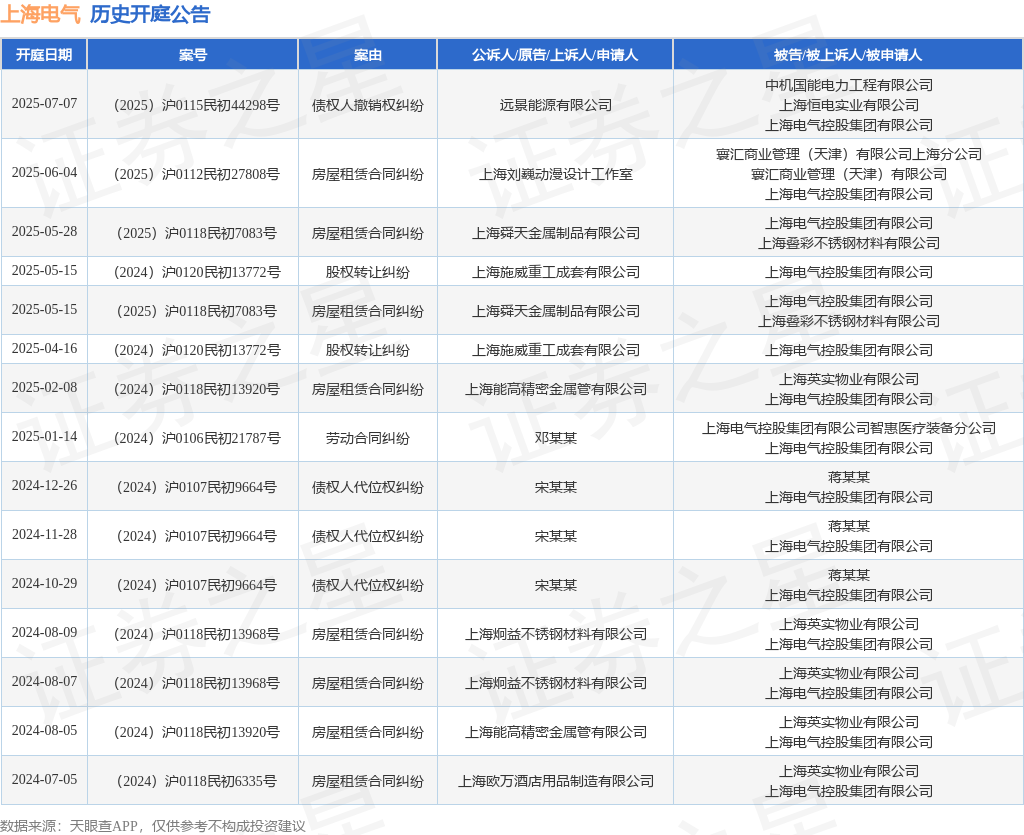Select the date cell 2025-04-16
The width and height of the screenshot is (1024, 835).
pos(44,349)
